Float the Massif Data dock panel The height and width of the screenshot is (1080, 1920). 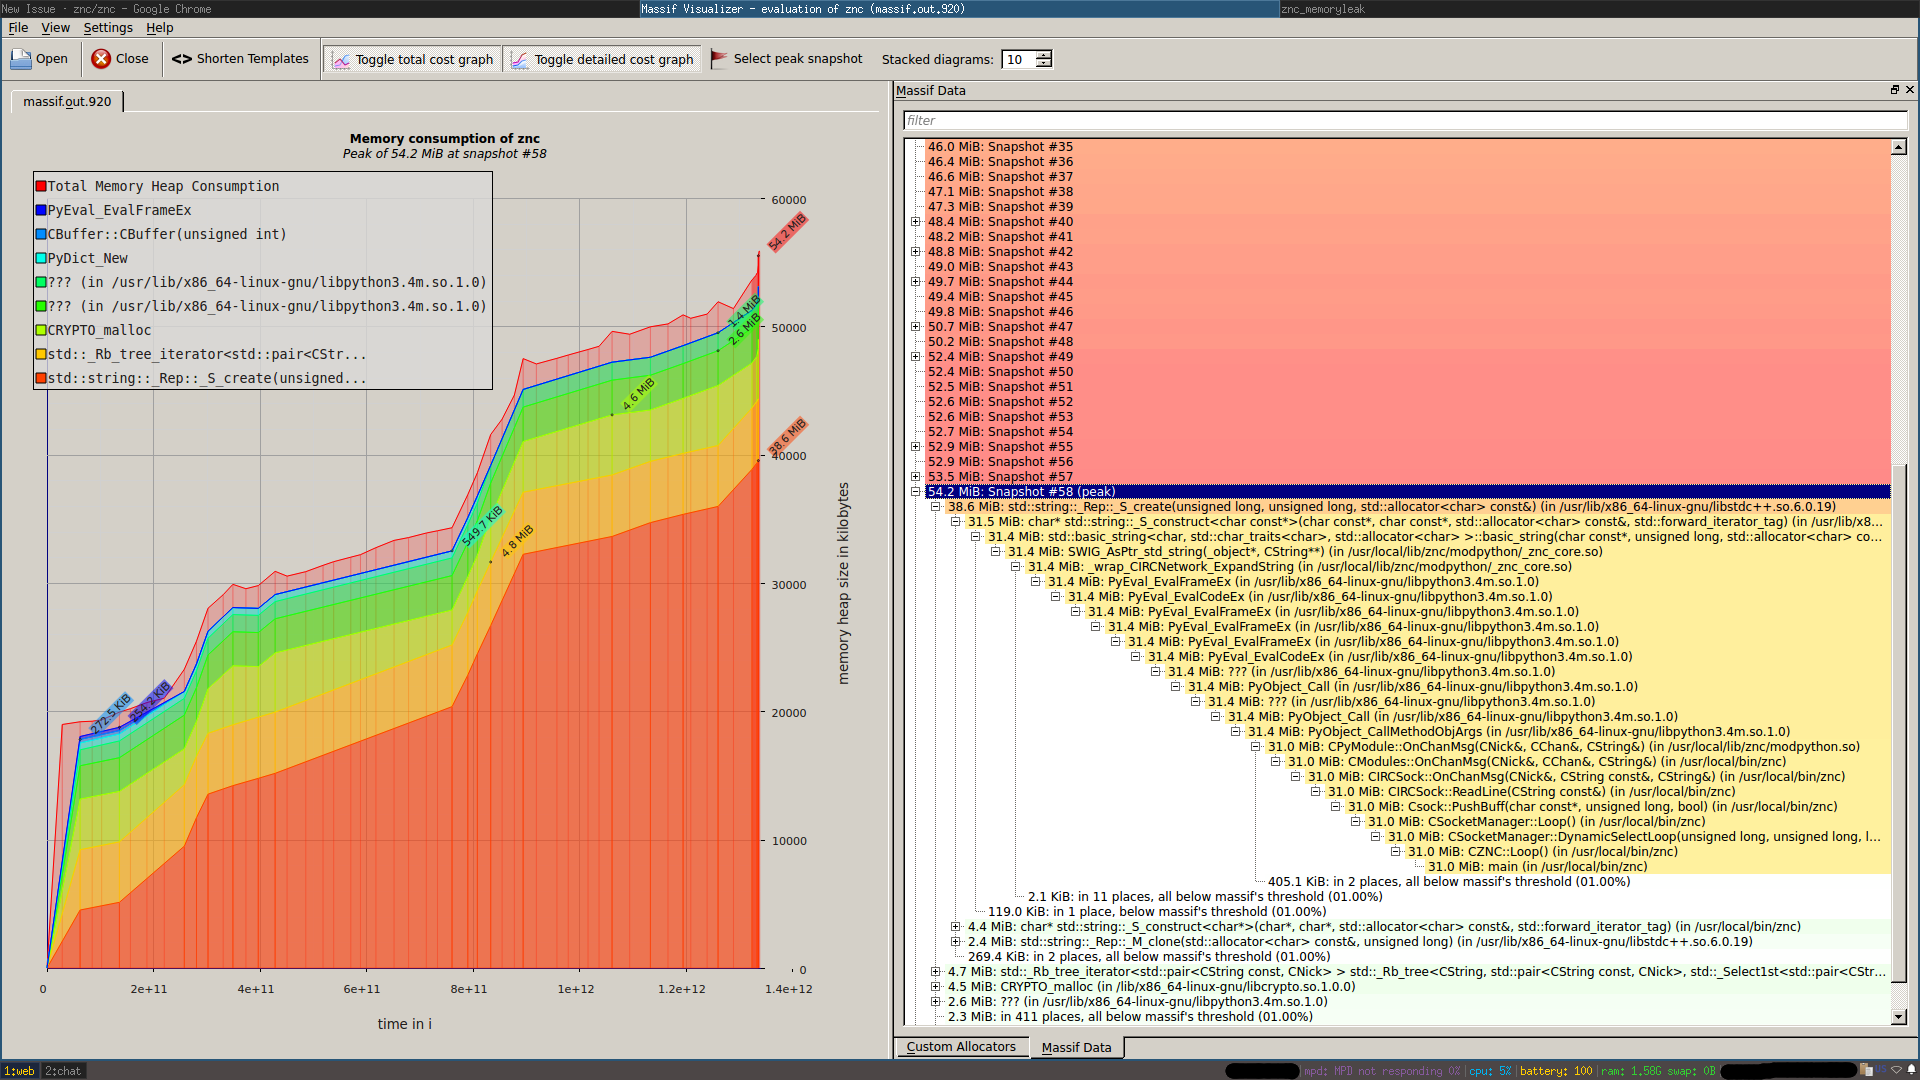(x=1894, y=90)
